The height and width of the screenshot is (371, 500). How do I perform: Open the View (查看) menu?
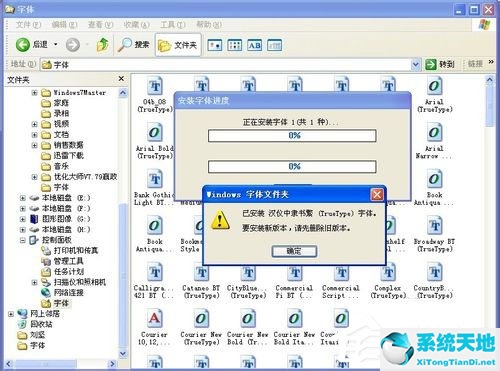(100, 25)
